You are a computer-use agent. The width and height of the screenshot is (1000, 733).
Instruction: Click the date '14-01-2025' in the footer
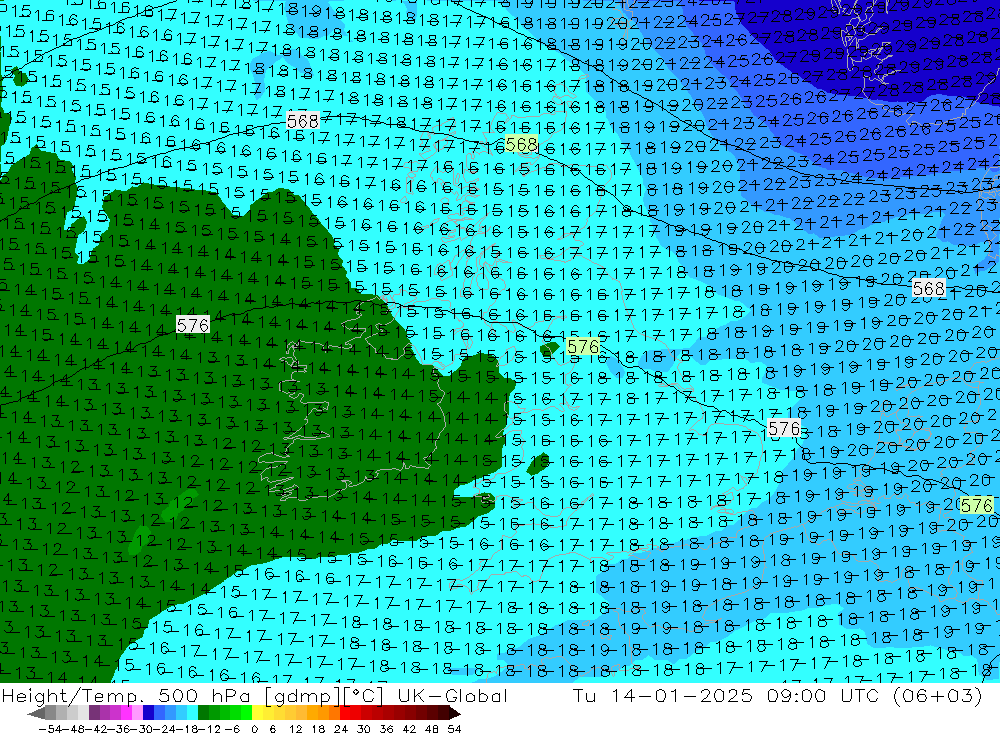tap(682, 695)
